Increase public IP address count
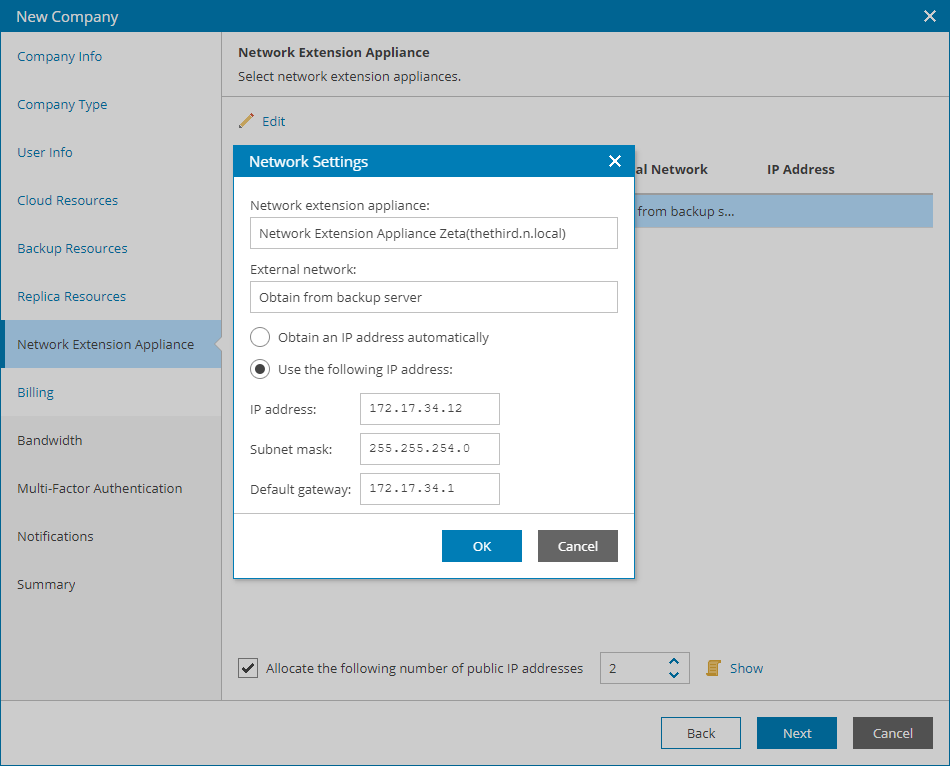Image resolution: width=950 pixels, height=766 pixels. [674, 662]
